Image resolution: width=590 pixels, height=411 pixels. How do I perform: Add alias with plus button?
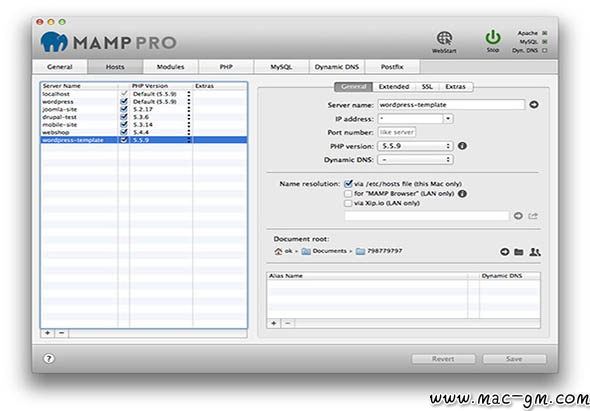pos(274,323)
